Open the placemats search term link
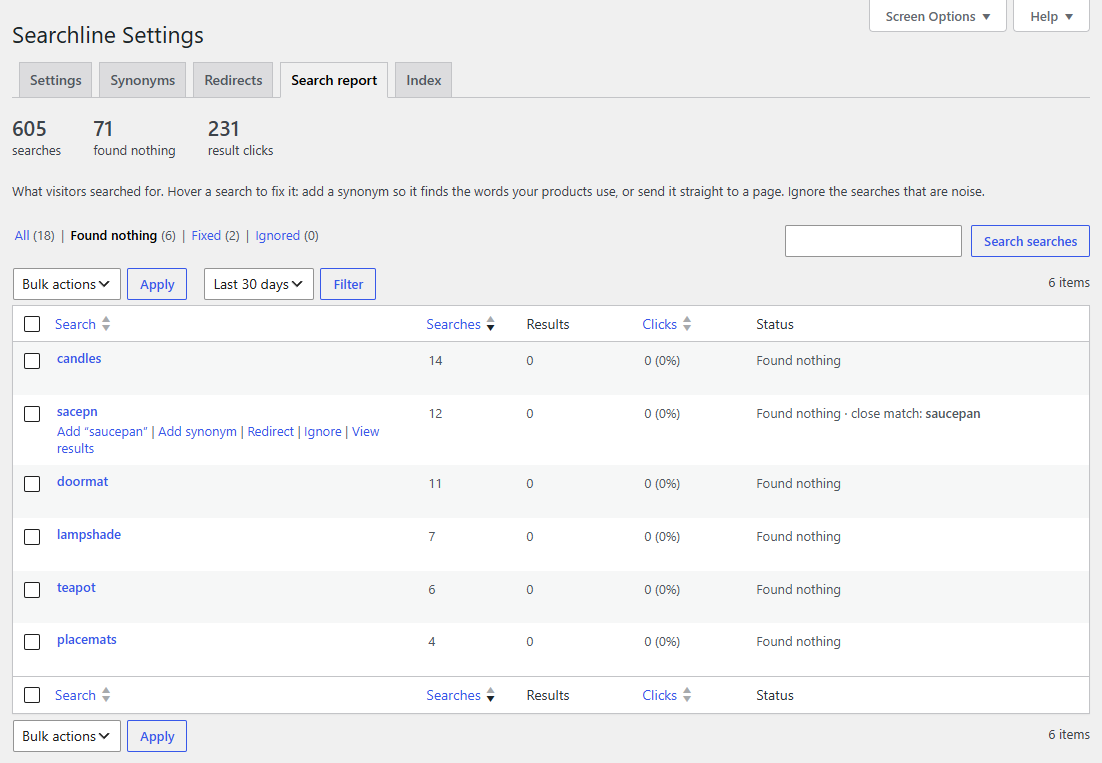 (x=86, y=639)
